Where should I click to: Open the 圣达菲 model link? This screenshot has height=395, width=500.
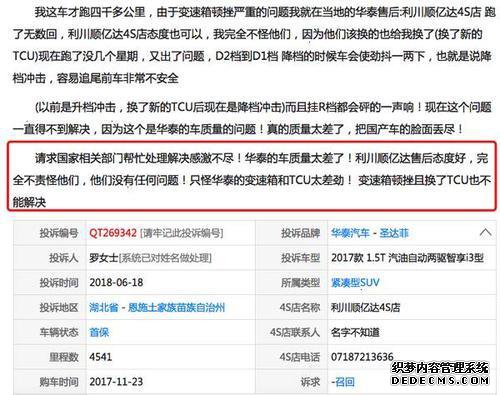pyautogui.click(x=394, y=233)
